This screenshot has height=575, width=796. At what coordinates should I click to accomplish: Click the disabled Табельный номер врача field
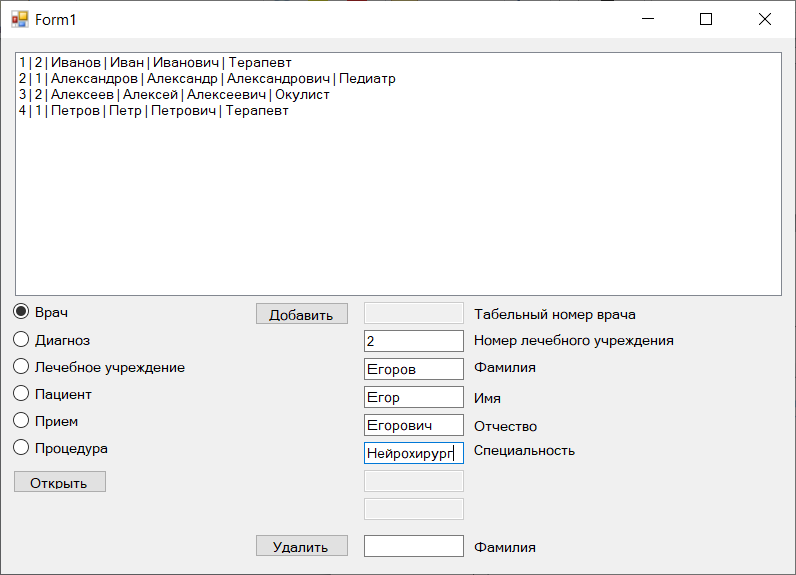pyautogui.click(x=414, y=313)
